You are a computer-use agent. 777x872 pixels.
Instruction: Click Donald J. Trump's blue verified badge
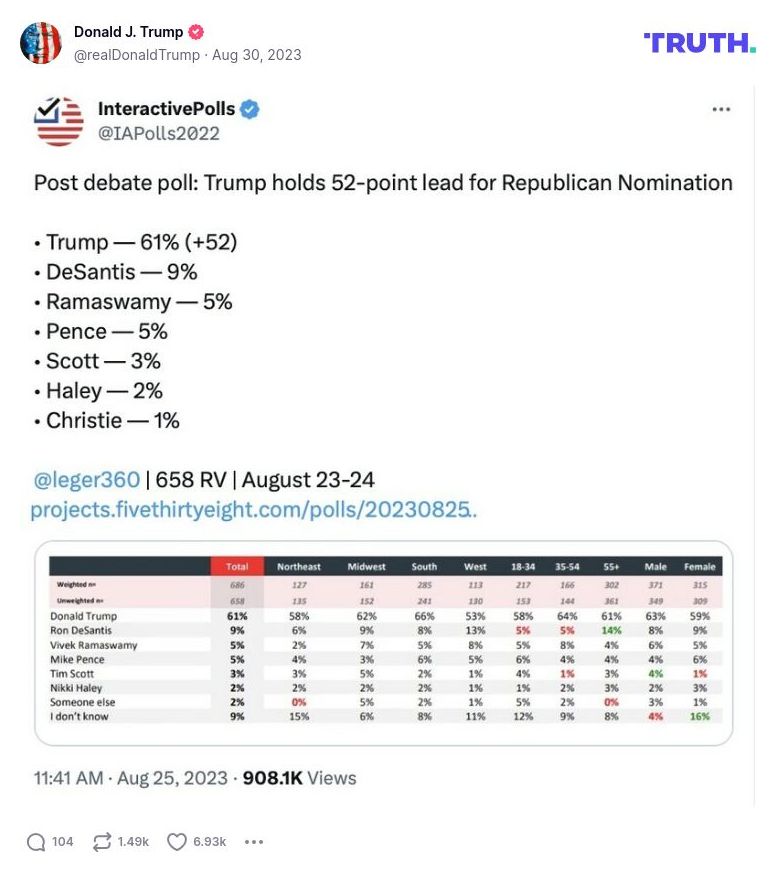tap(194, 31)
